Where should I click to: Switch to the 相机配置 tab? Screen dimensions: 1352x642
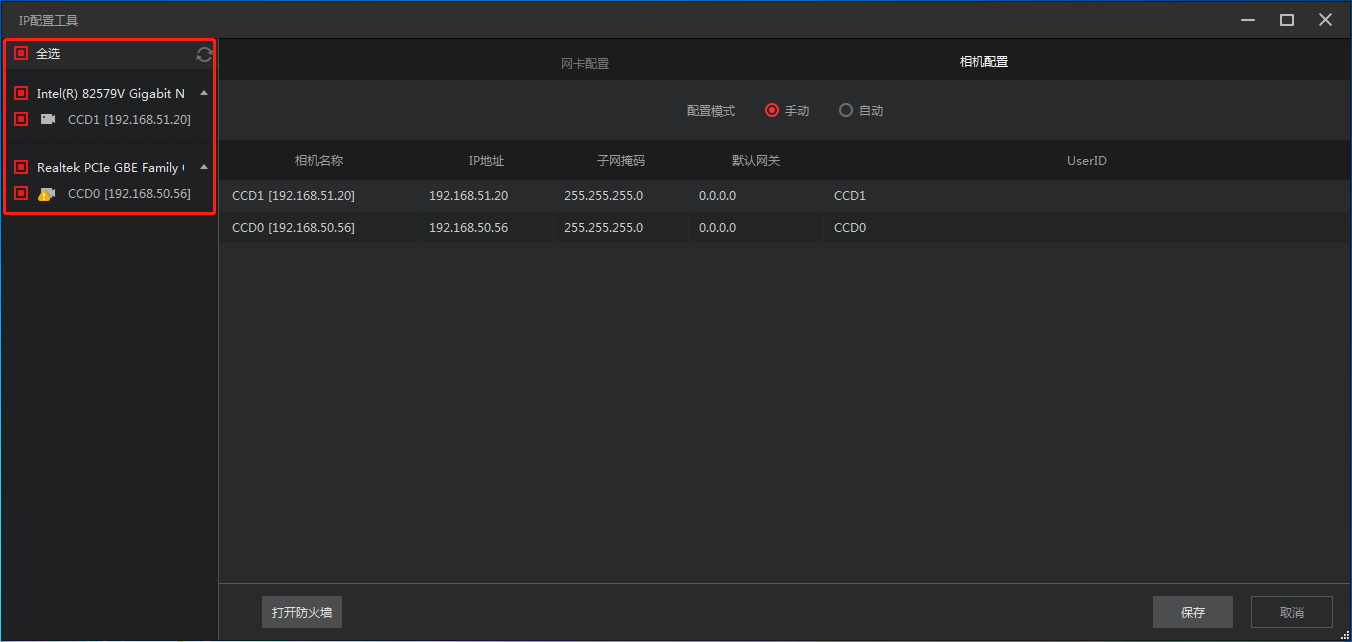(x=984, y=62)
